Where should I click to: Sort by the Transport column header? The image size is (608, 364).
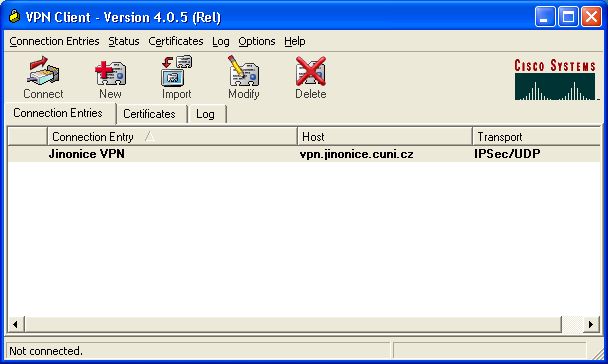coord(537,136)
